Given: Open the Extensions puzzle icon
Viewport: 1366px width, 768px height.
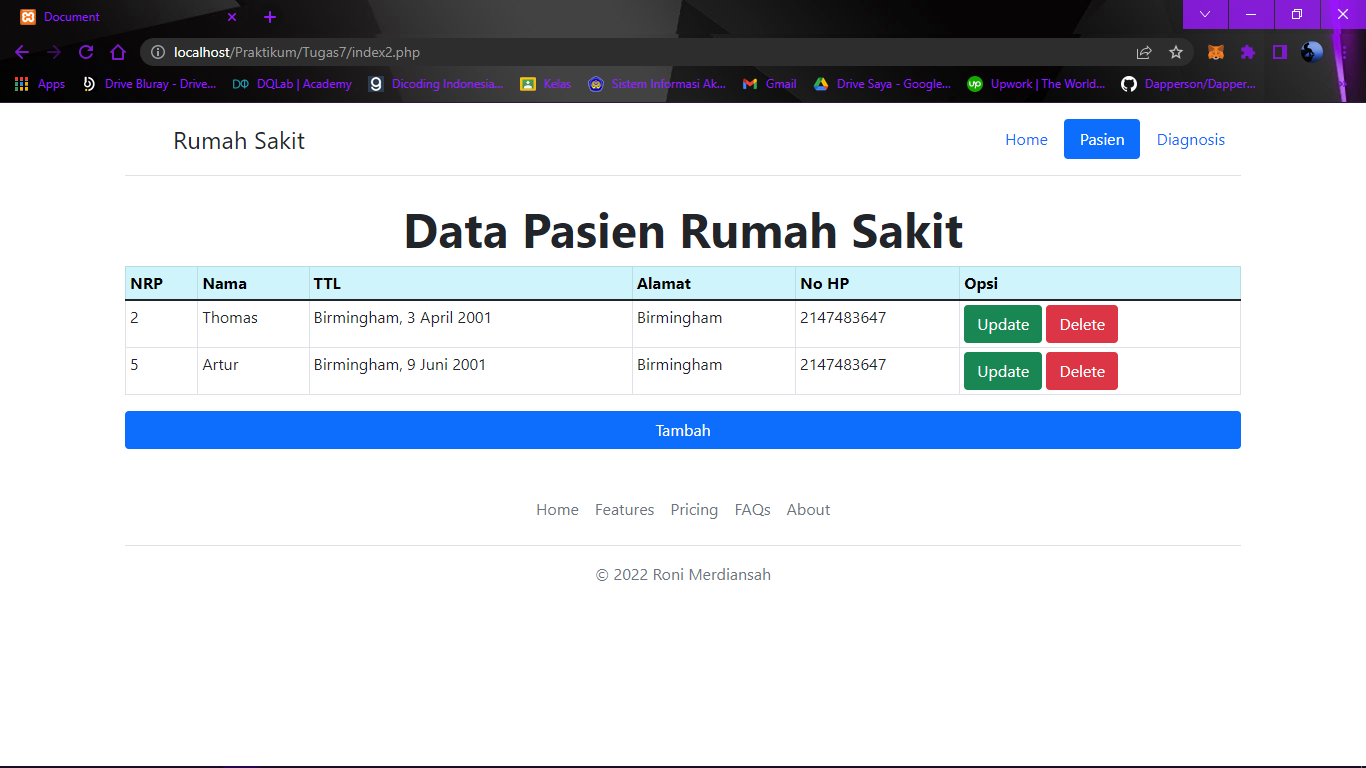Looking at the screenshot, I should tap(1248, 52).
